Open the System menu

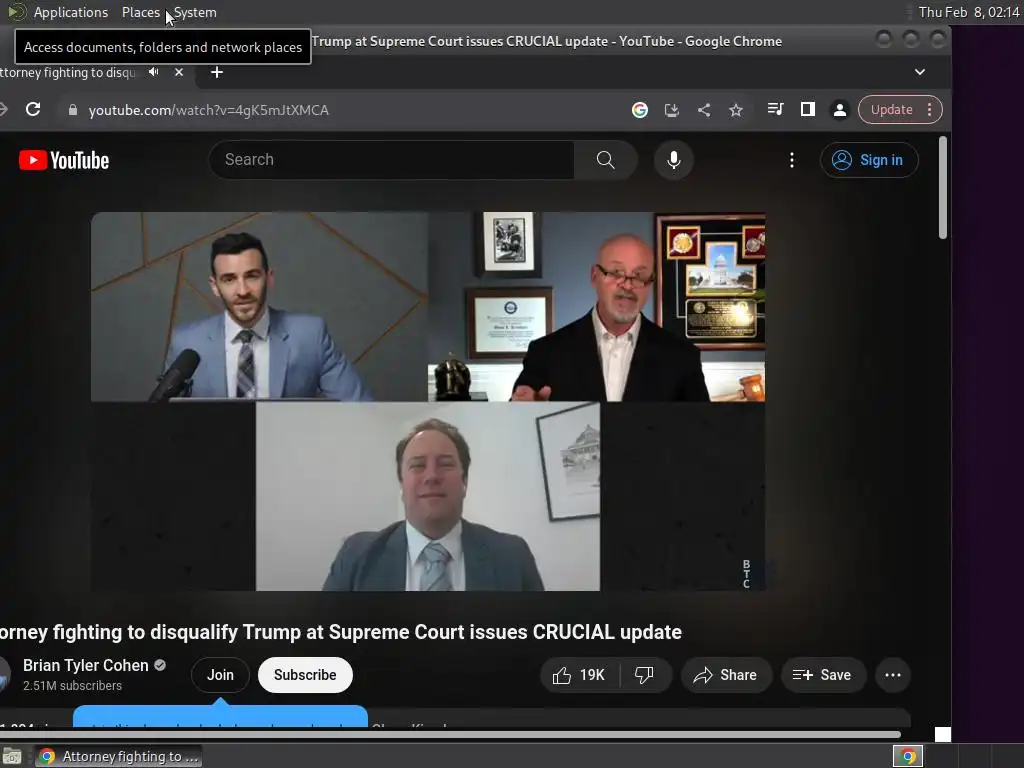point(195,12)
